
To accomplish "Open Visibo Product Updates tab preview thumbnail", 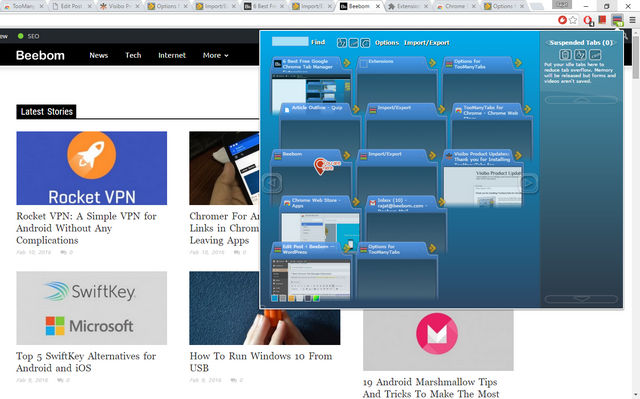I will (x=482, y=186).
